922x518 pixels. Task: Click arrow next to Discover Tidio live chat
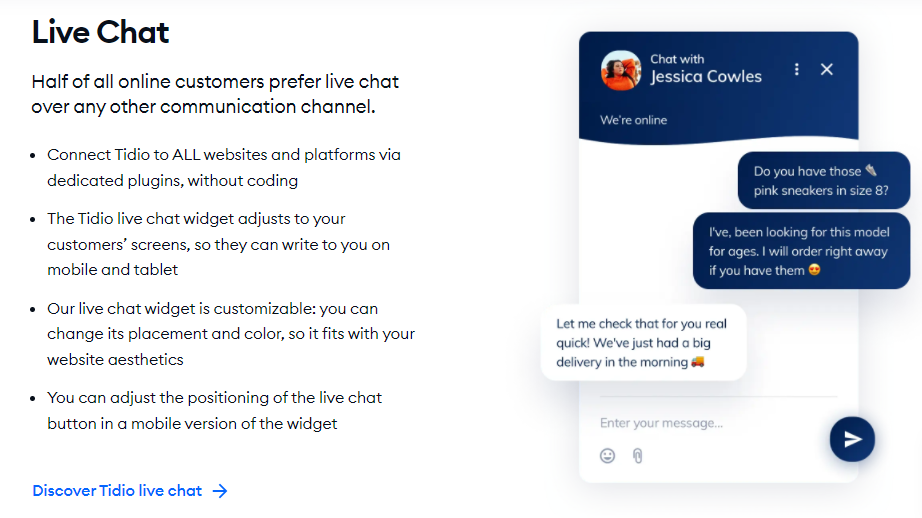click(x=220, y=491)
